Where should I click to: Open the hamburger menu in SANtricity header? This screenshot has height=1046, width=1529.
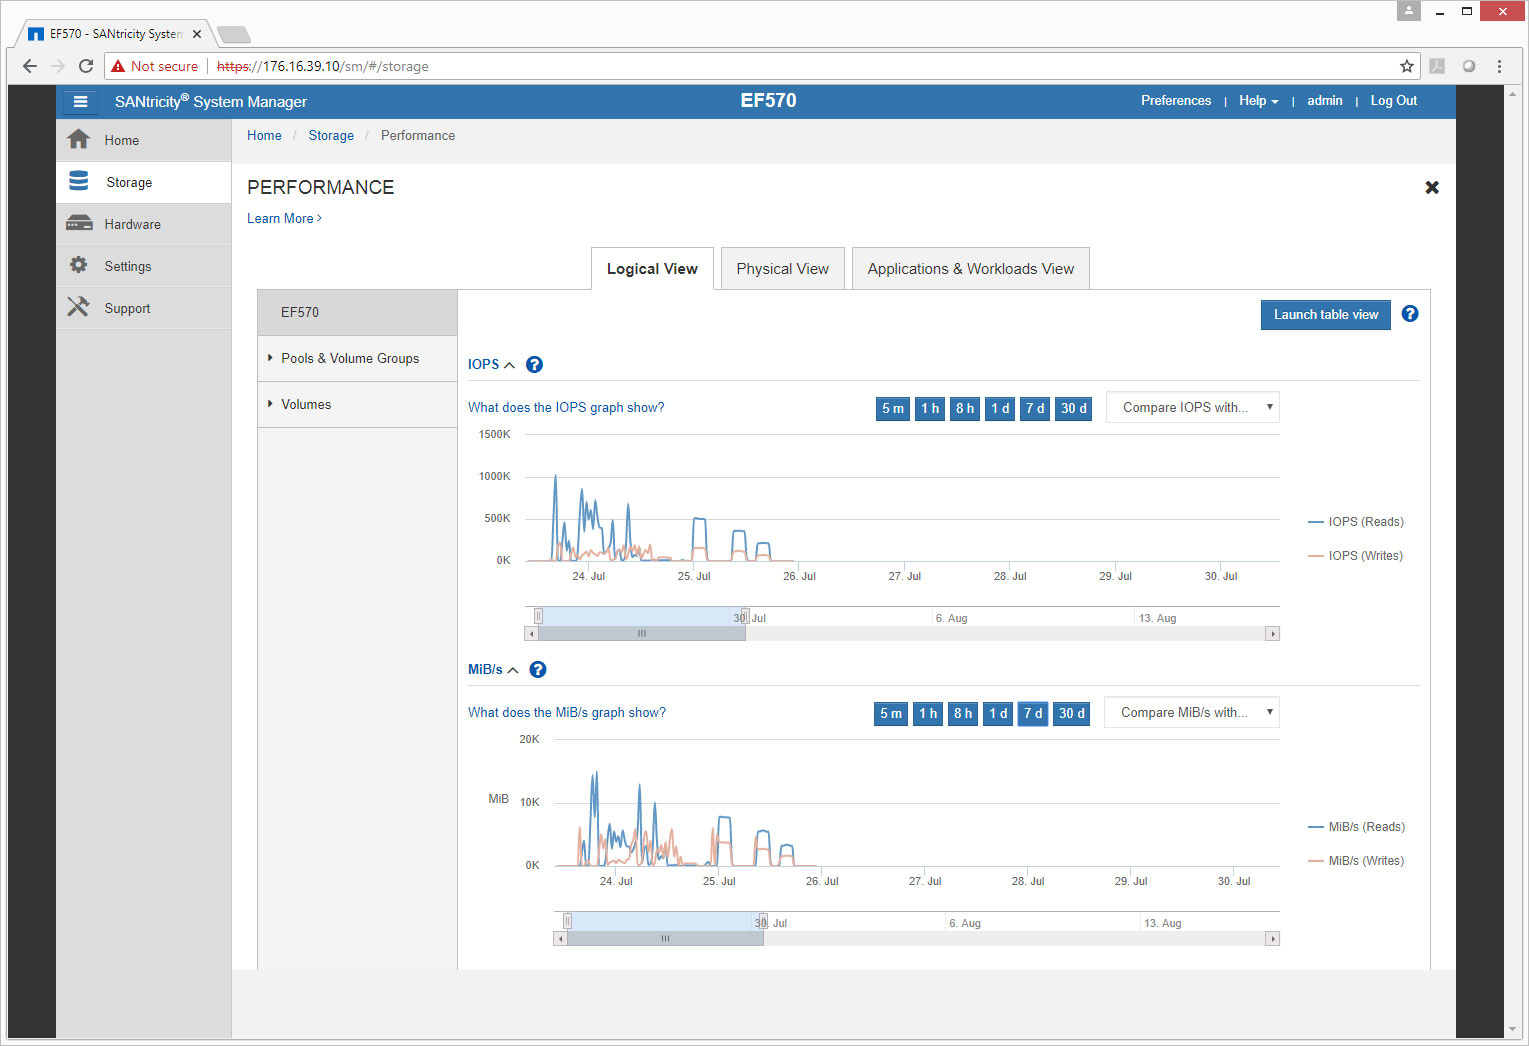(80, 101)
